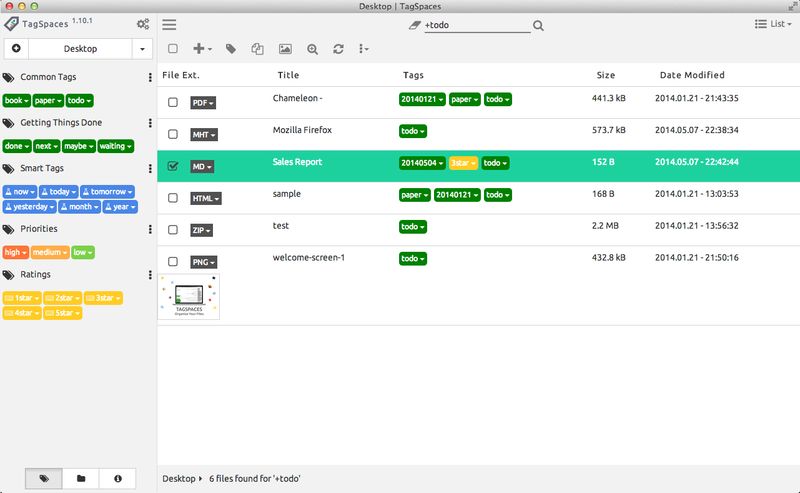
Task: Toggle the left sidebar hamburger menu
Action: point(169,24)
